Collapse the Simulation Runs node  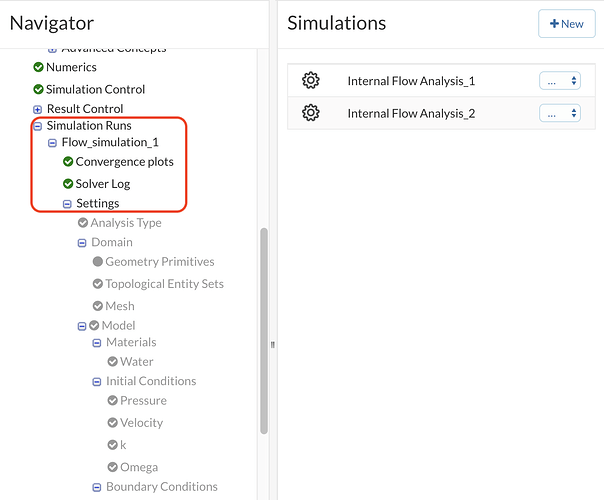coord(38,126)
